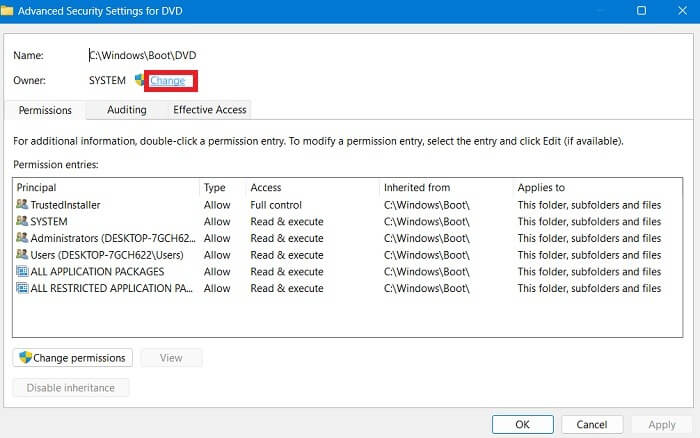This screenshot has width=700, height=438.
Task: Click Full control in the TrustedInstaller row
Action: (276, 205)
